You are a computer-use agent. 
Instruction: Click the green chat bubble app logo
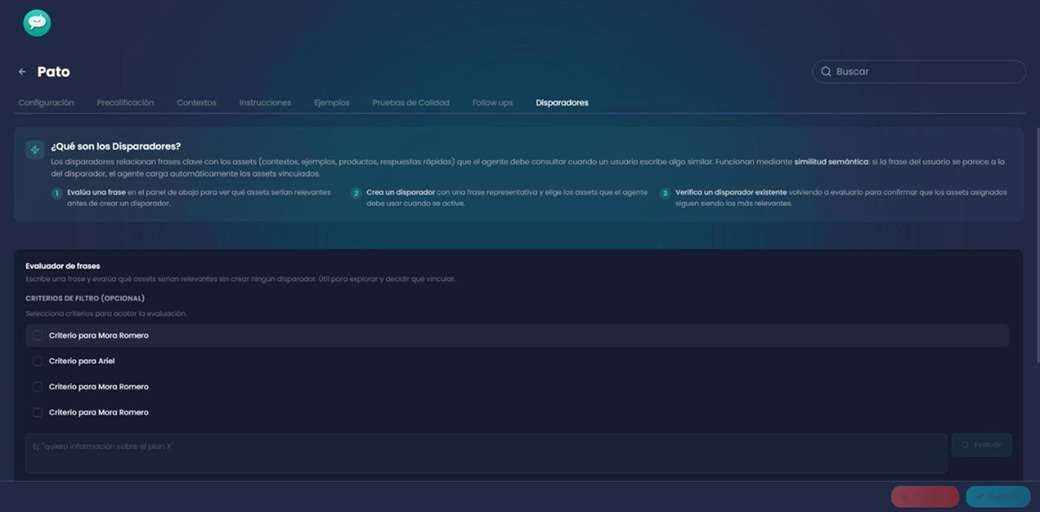(x=37, y=23)
